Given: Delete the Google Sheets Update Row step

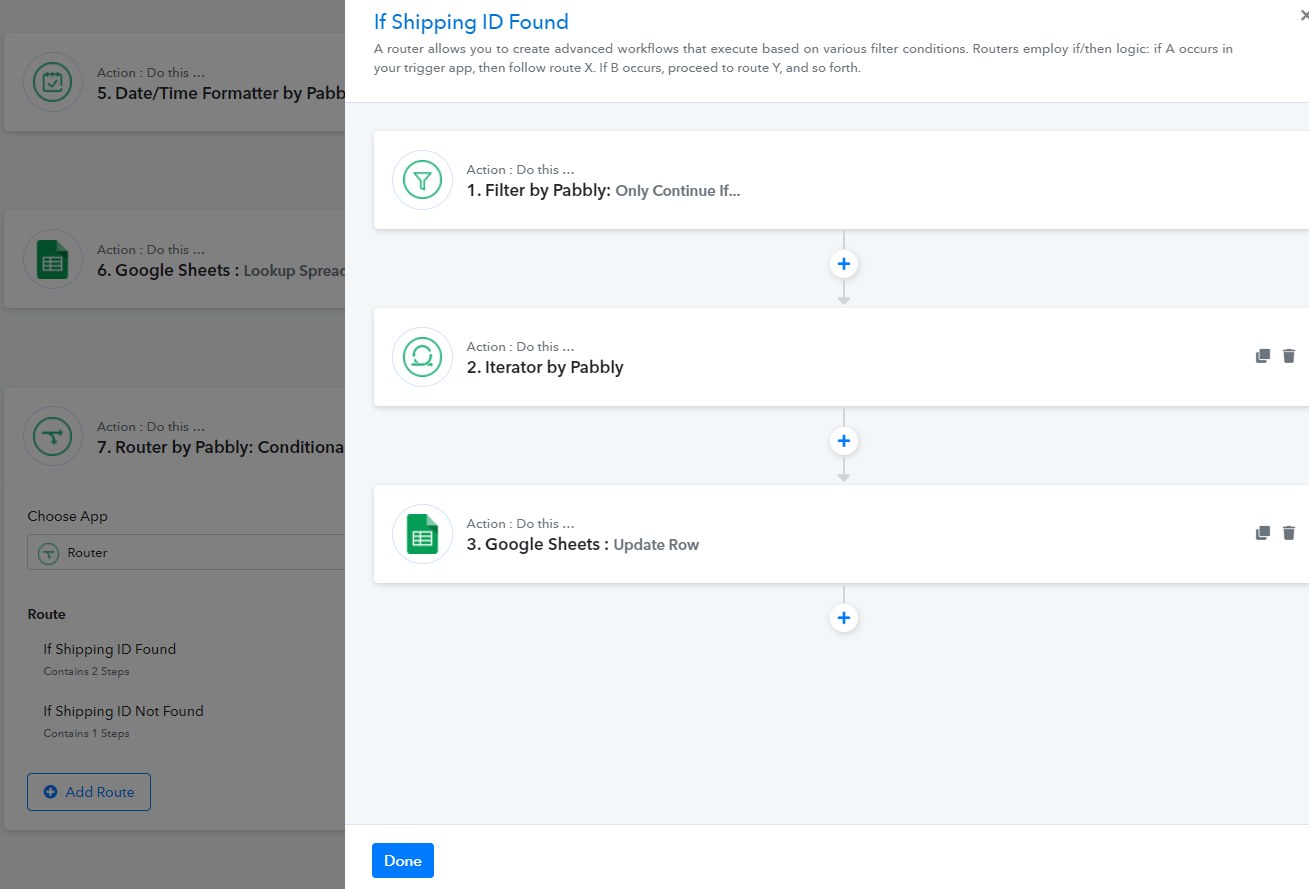Looking at the screenshot, I should (1289, 533).
